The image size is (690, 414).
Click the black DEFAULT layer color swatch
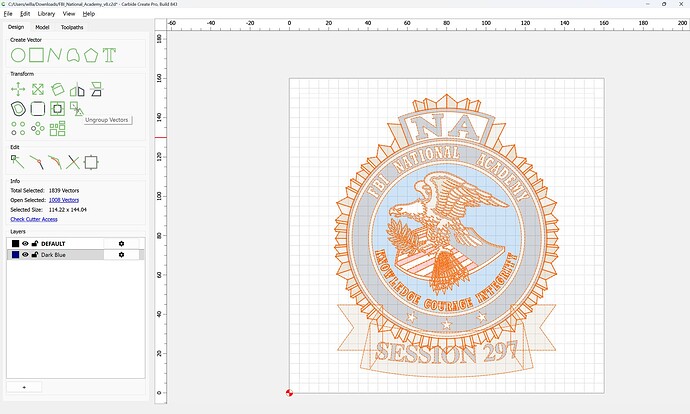15,243
